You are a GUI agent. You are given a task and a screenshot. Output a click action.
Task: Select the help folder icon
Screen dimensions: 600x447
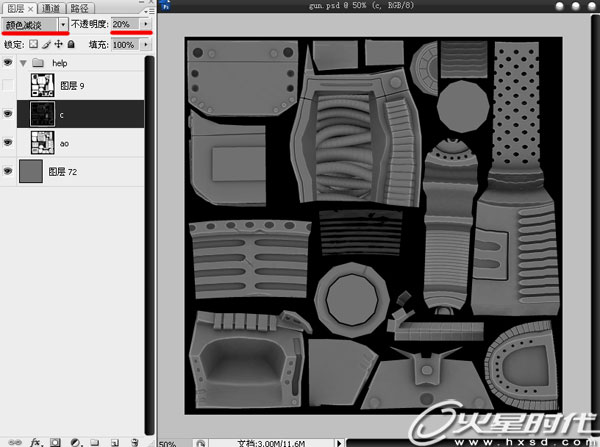point(38,62)
